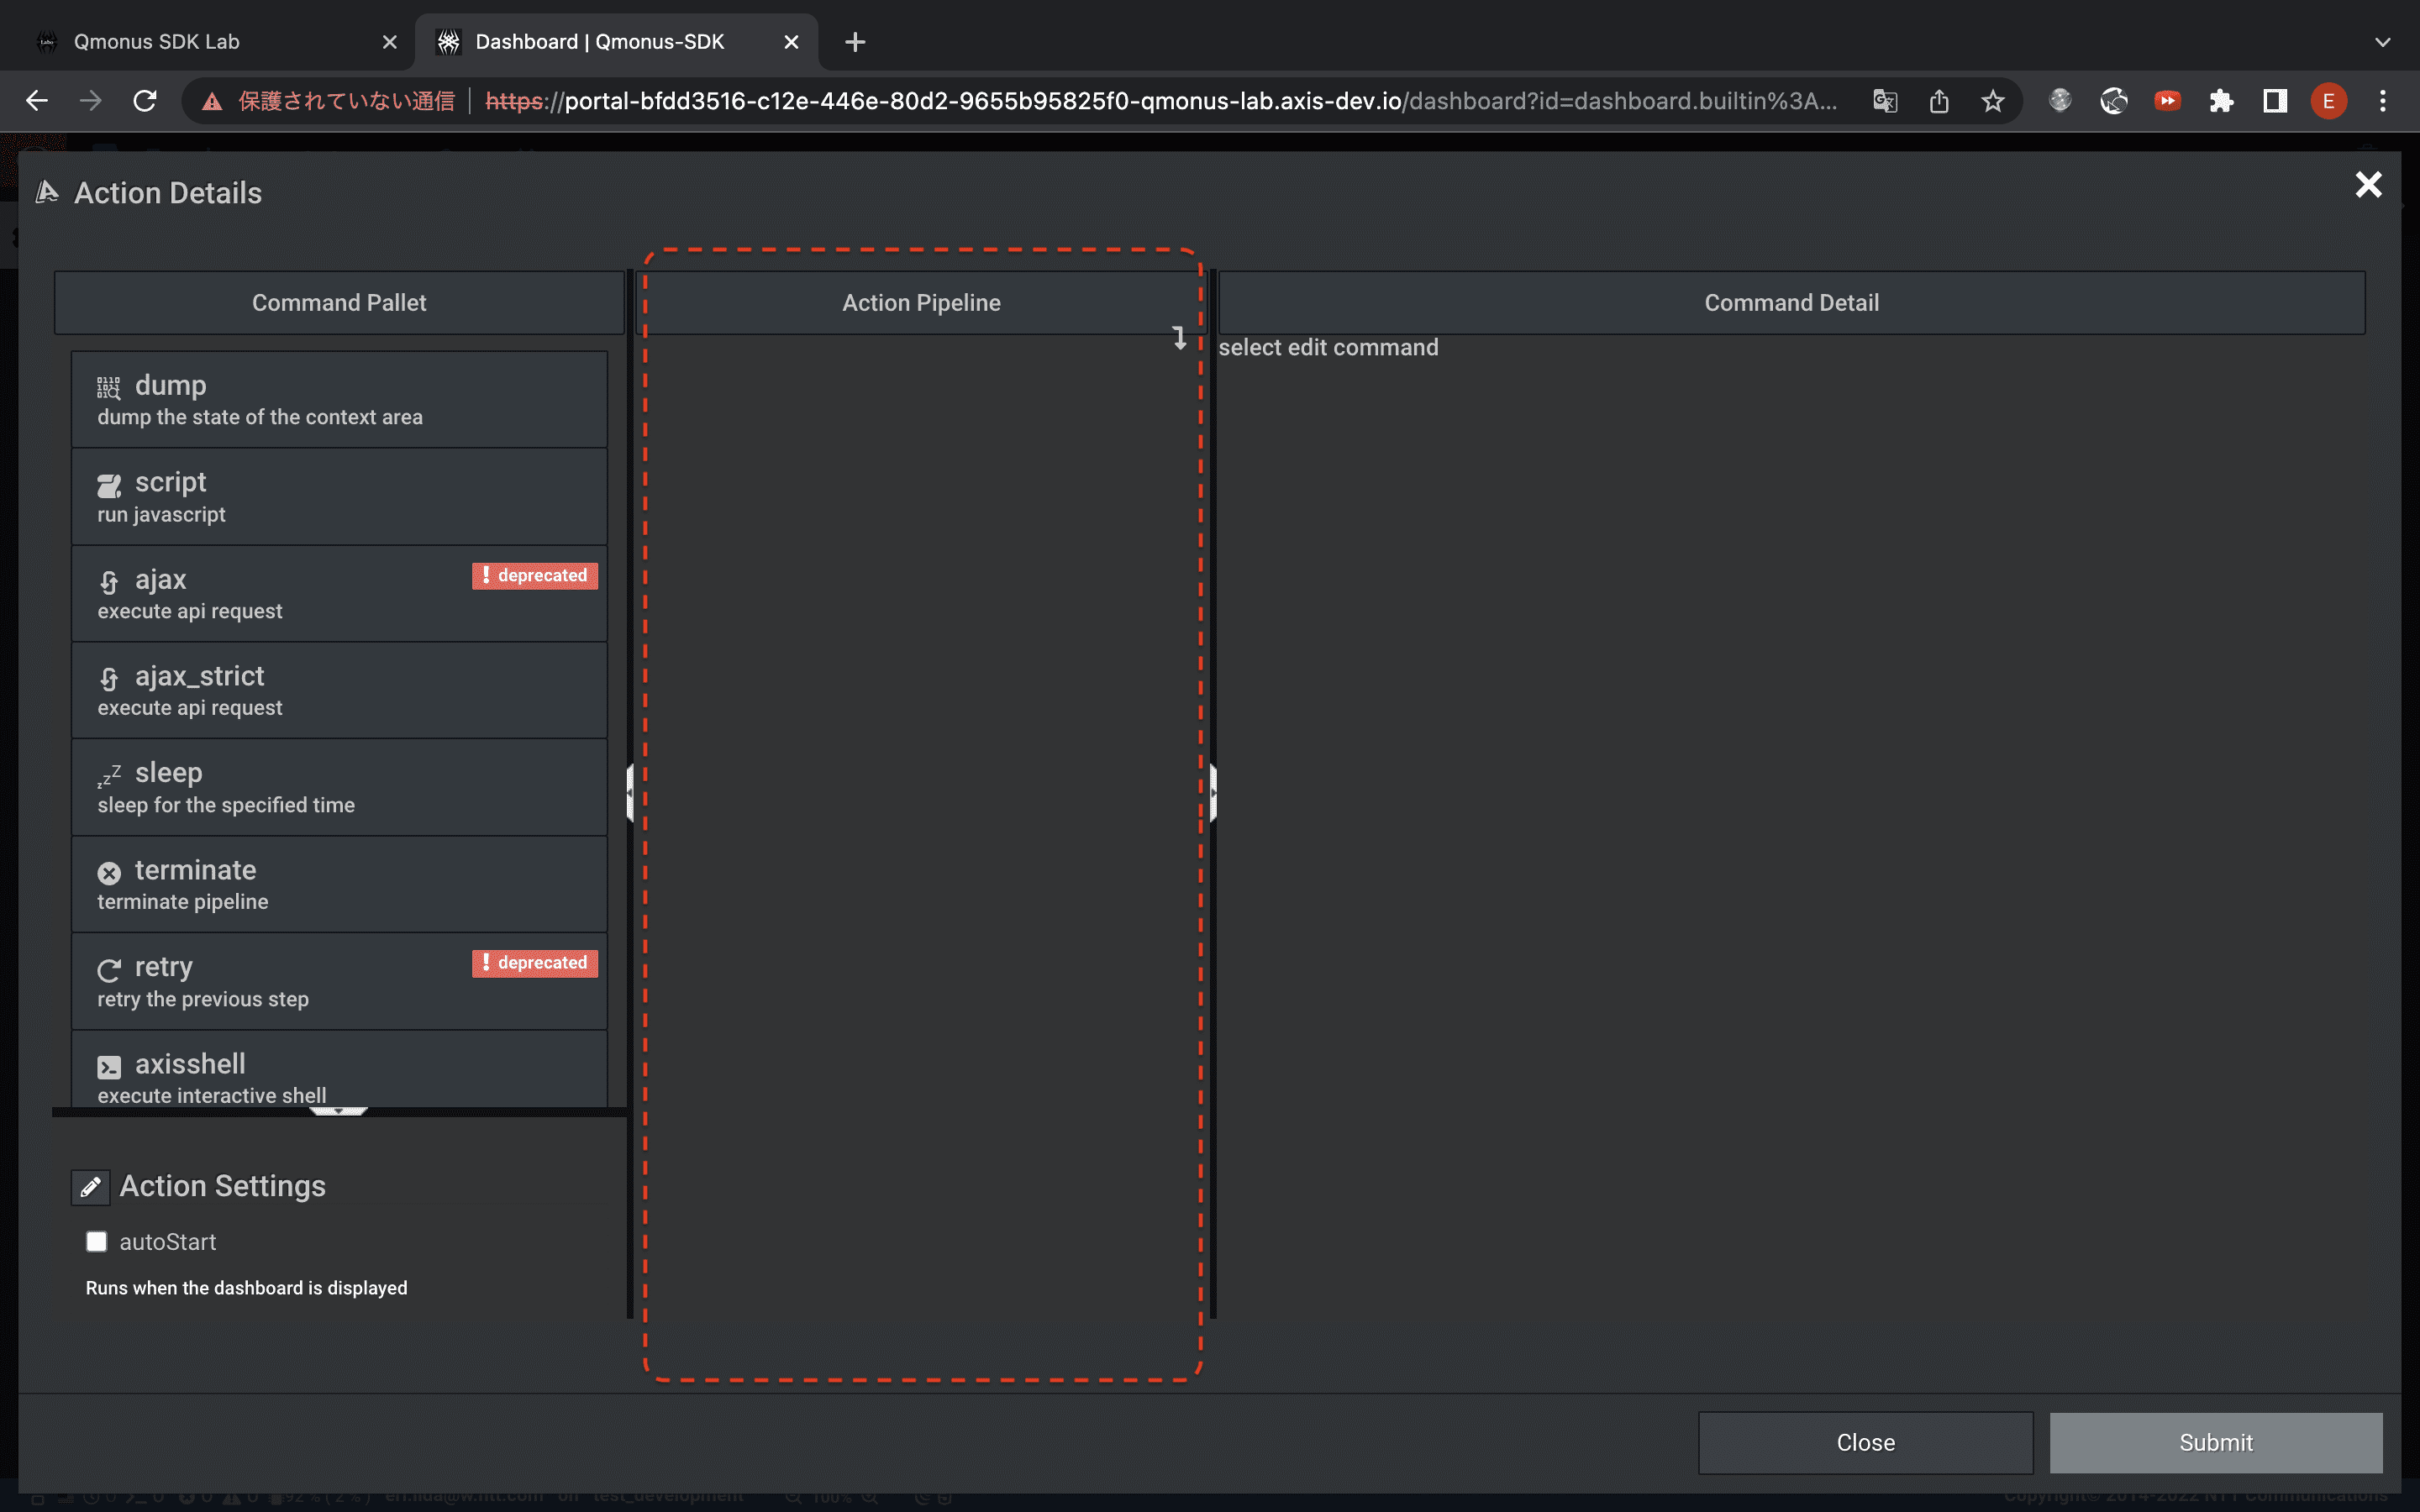The image size is (2420, 1512).
Task: Open the Chrome three-dot menu
Action: point(2383,101)
